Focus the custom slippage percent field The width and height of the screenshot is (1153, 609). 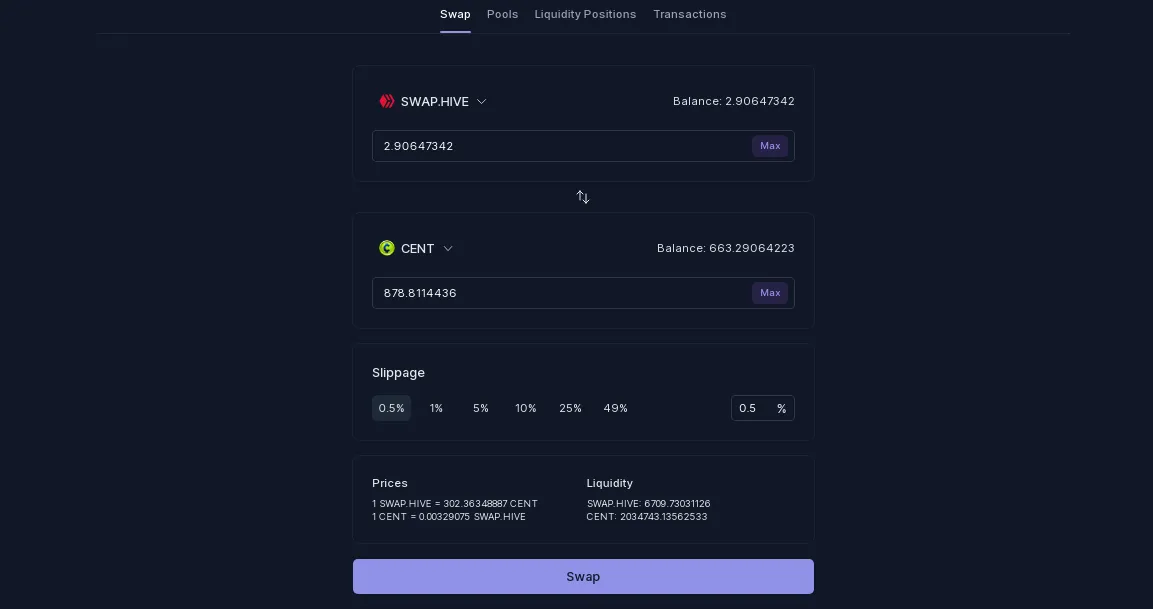tap(763, 408)
